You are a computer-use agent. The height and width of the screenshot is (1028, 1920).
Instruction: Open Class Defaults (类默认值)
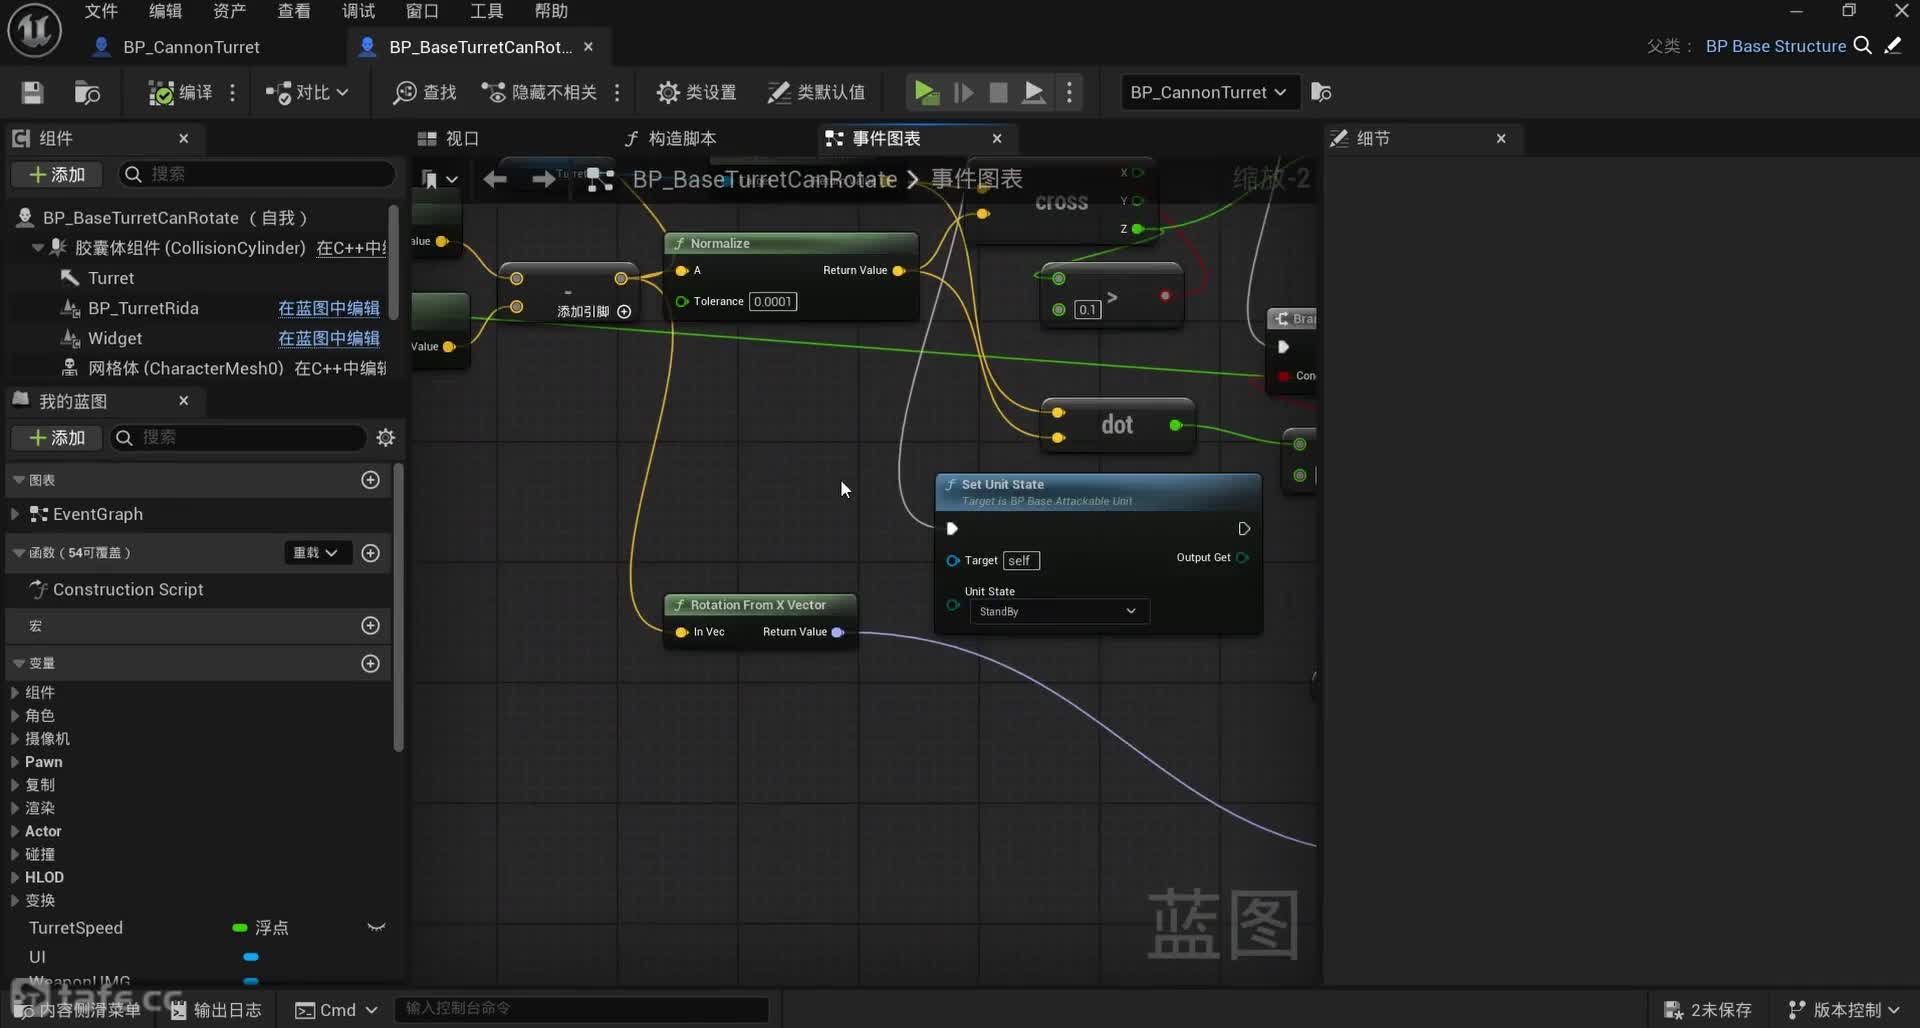coord(816,93)
